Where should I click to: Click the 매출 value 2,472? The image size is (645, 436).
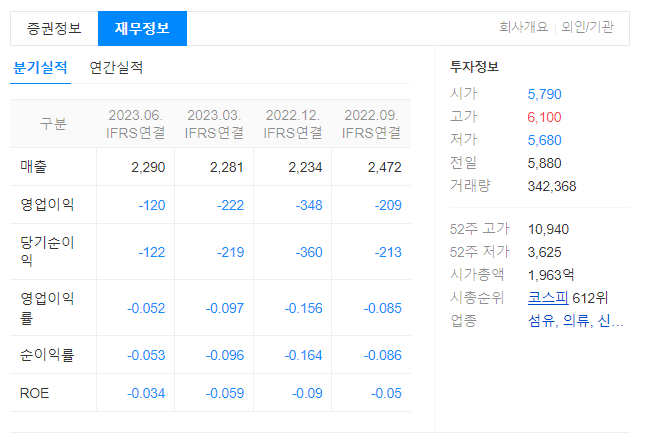click(384, 167)
